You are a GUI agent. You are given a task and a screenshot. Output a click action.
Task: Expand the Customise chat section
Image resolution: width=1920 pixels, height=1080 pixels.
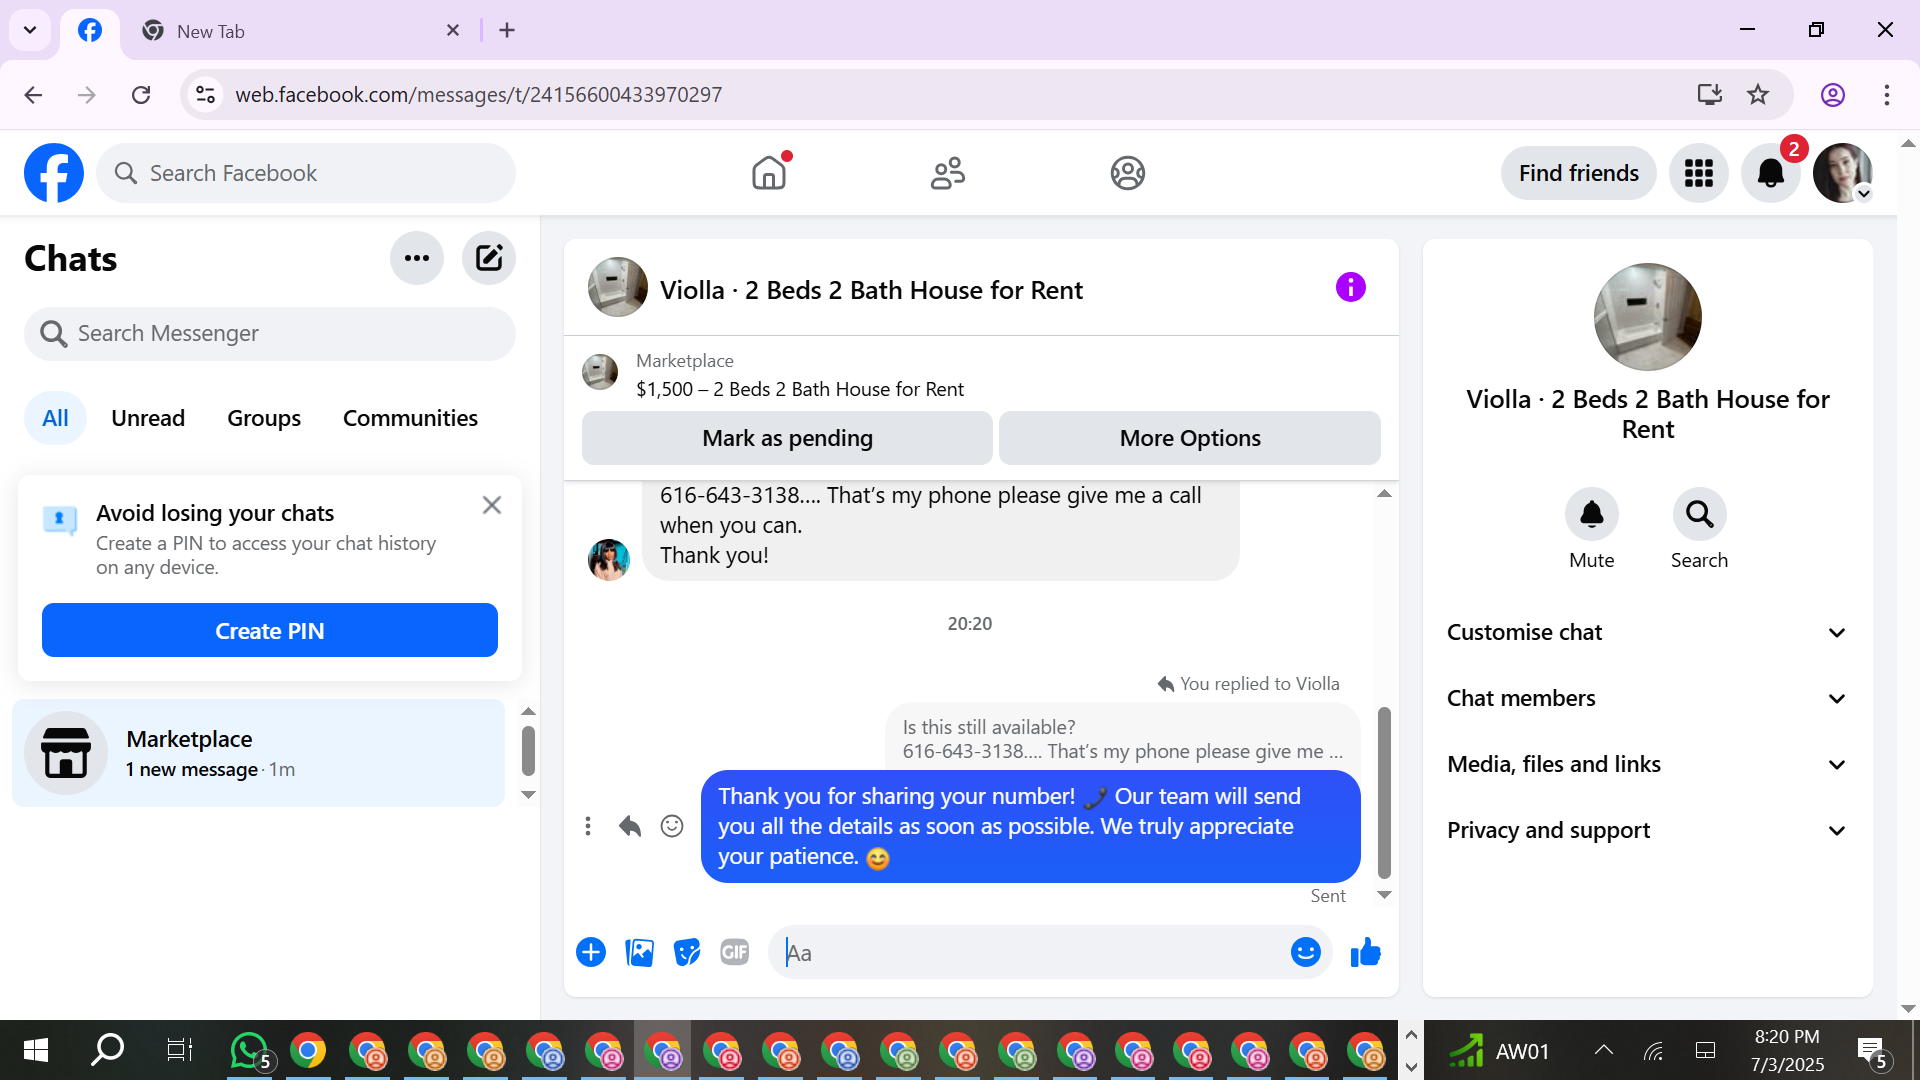point(1646,633)
